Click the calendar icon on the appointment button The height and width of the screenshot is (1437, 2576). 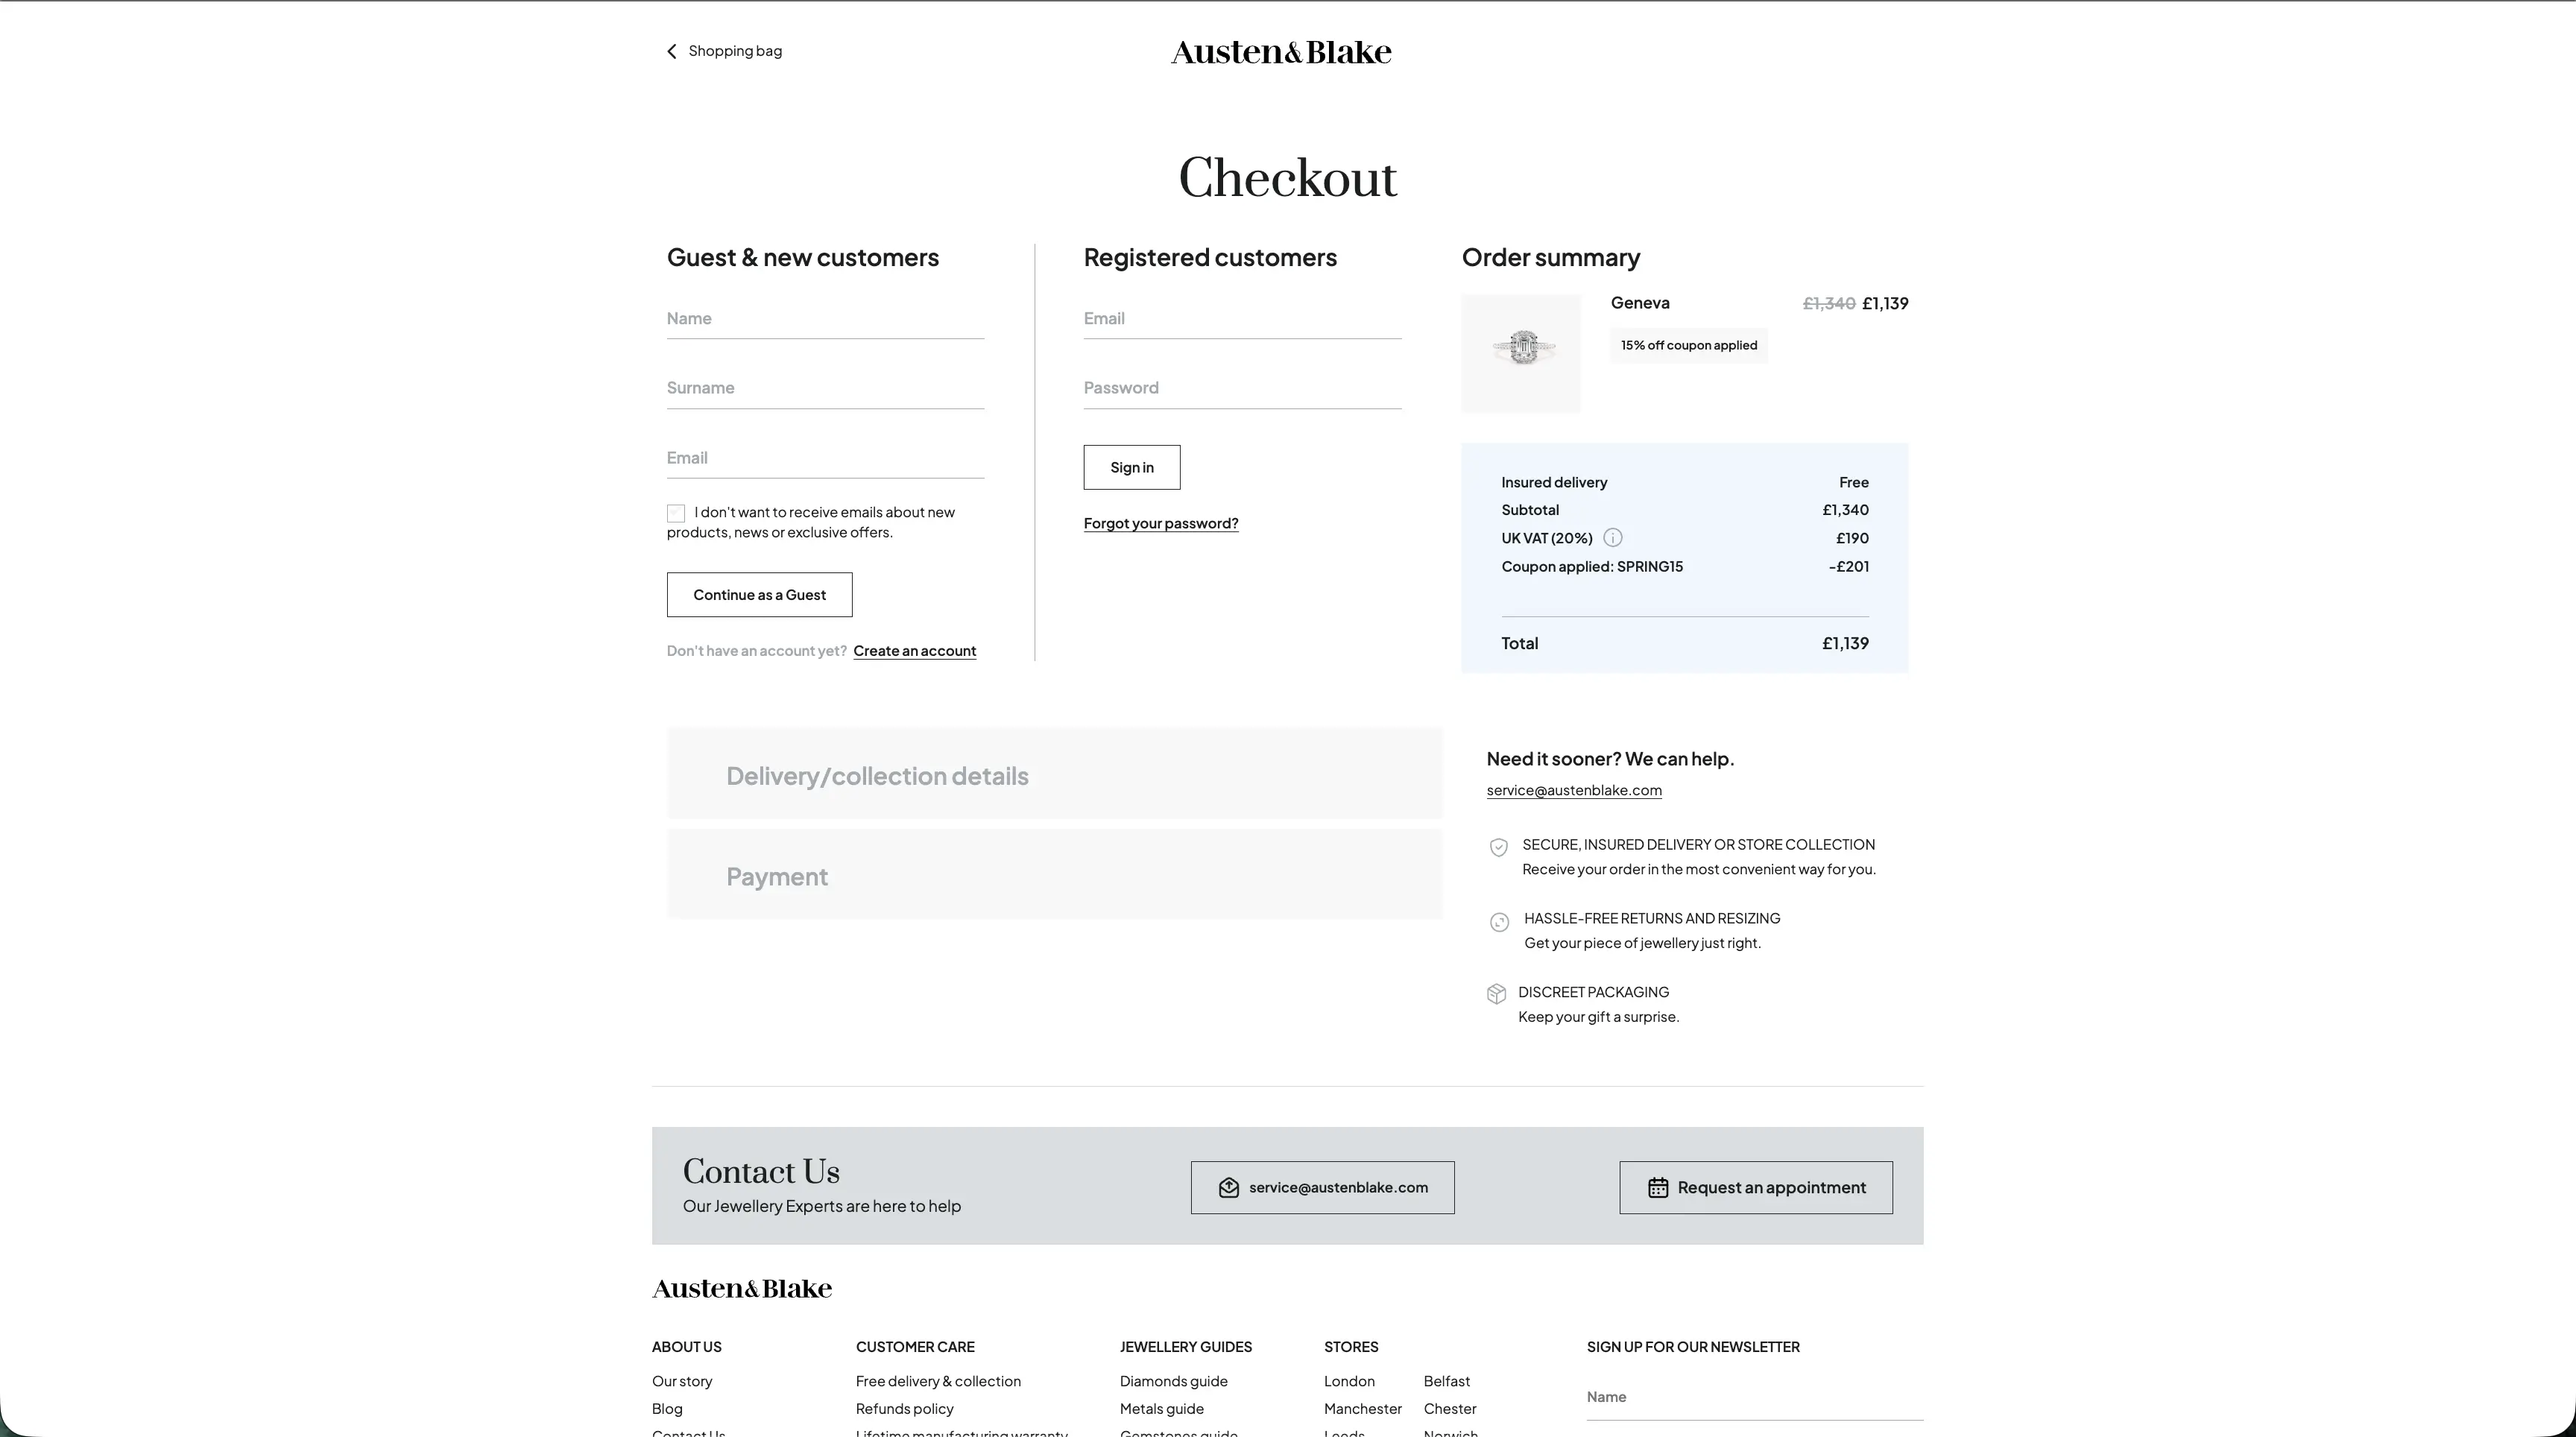(x=1657, y=1188)
